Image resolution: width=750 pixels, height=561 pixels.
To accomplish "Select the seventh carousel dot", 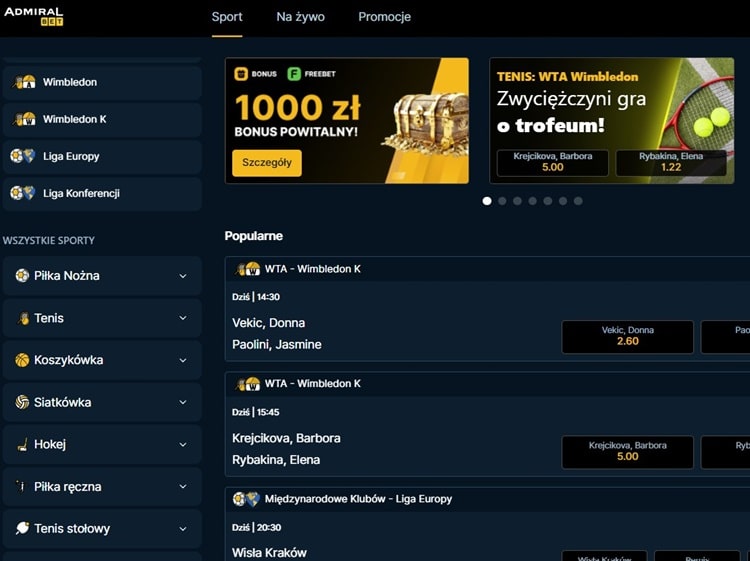I will pyautogui.click(x=578, y=201).
